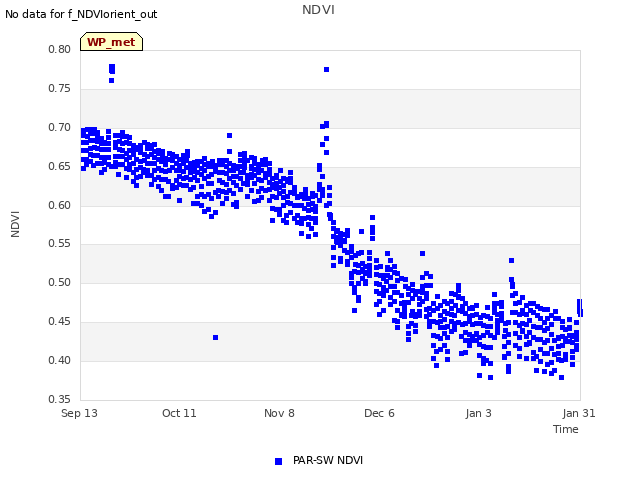Click the highest outlier point near 0.775 in mid-November
The image size is (640, 480).
tap(327, 70)
